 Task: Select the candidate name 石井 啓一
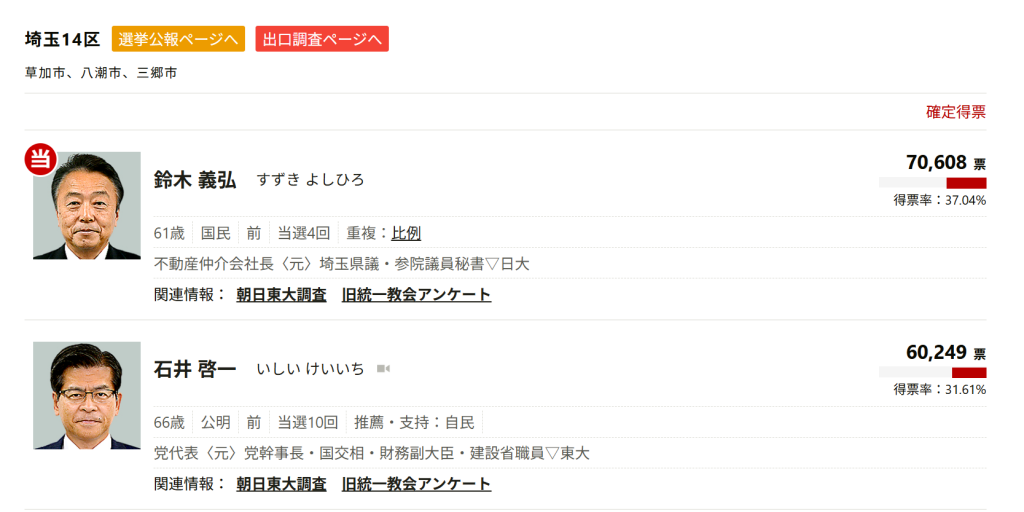coord(195,369)
